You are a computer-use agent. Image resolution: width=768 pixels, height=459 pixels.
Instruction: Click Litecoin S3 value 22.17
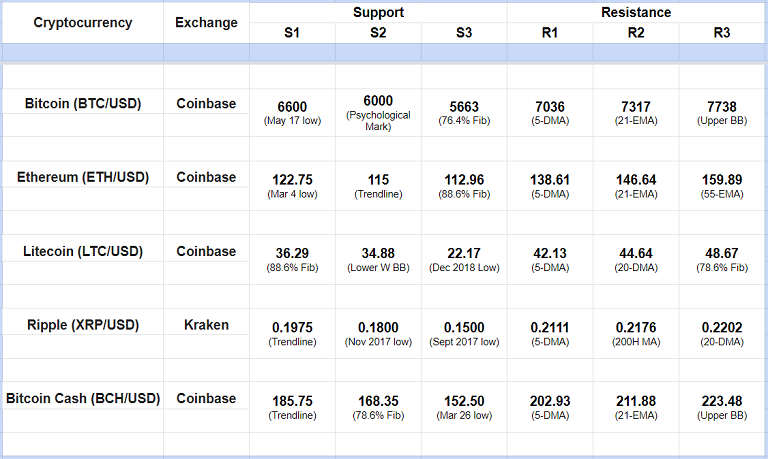[464, 255]
